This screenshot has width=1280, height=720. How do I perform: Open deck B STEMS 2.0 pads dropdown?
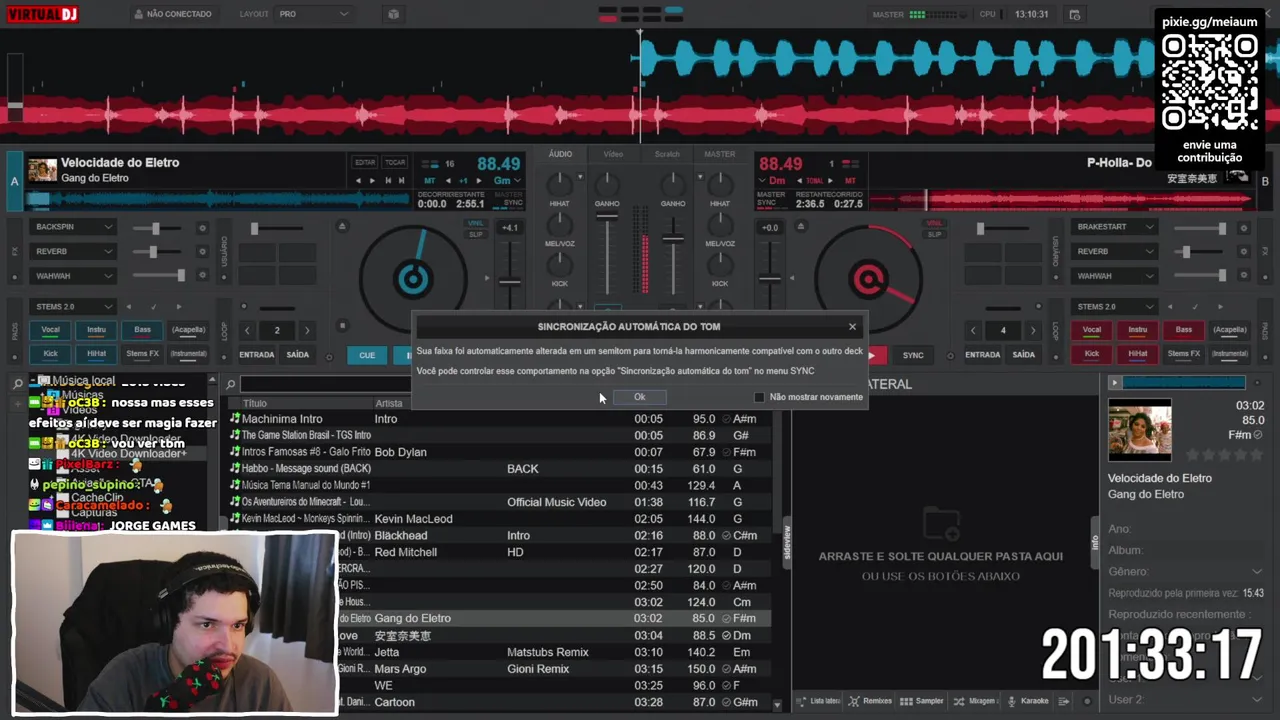pos(1115,306)
